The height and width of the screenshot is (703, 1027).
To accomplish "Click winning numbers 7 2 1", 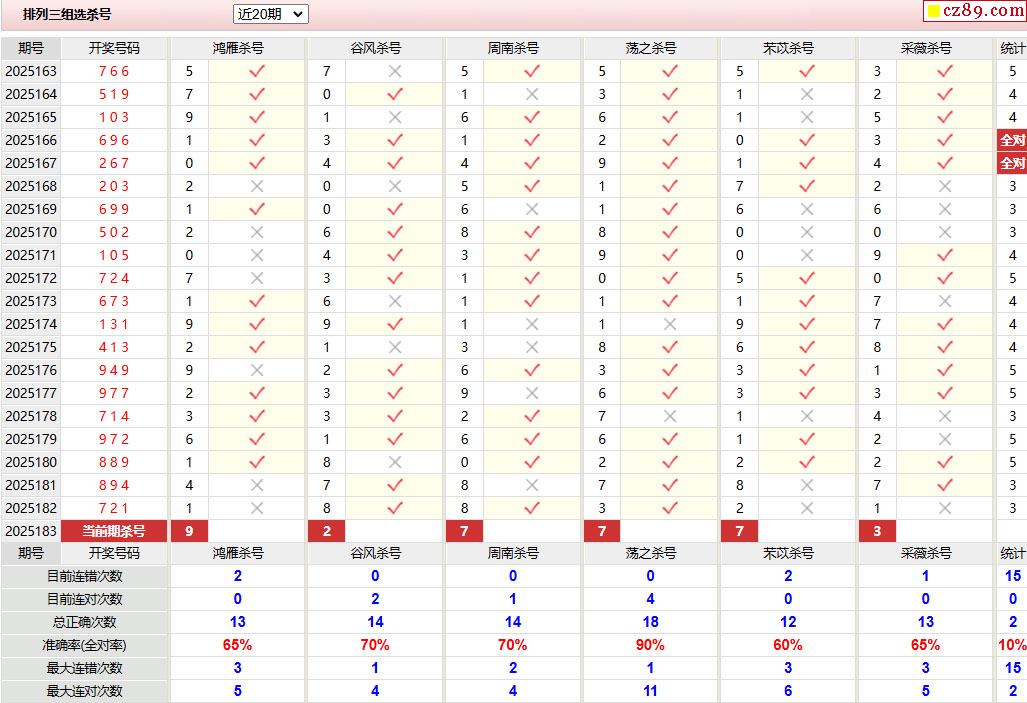I will coord(114,508).
